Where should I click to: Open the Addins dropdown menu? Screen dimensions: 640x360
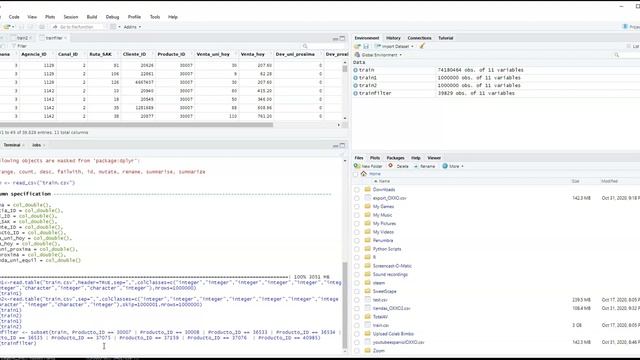[x=132, y=27]
